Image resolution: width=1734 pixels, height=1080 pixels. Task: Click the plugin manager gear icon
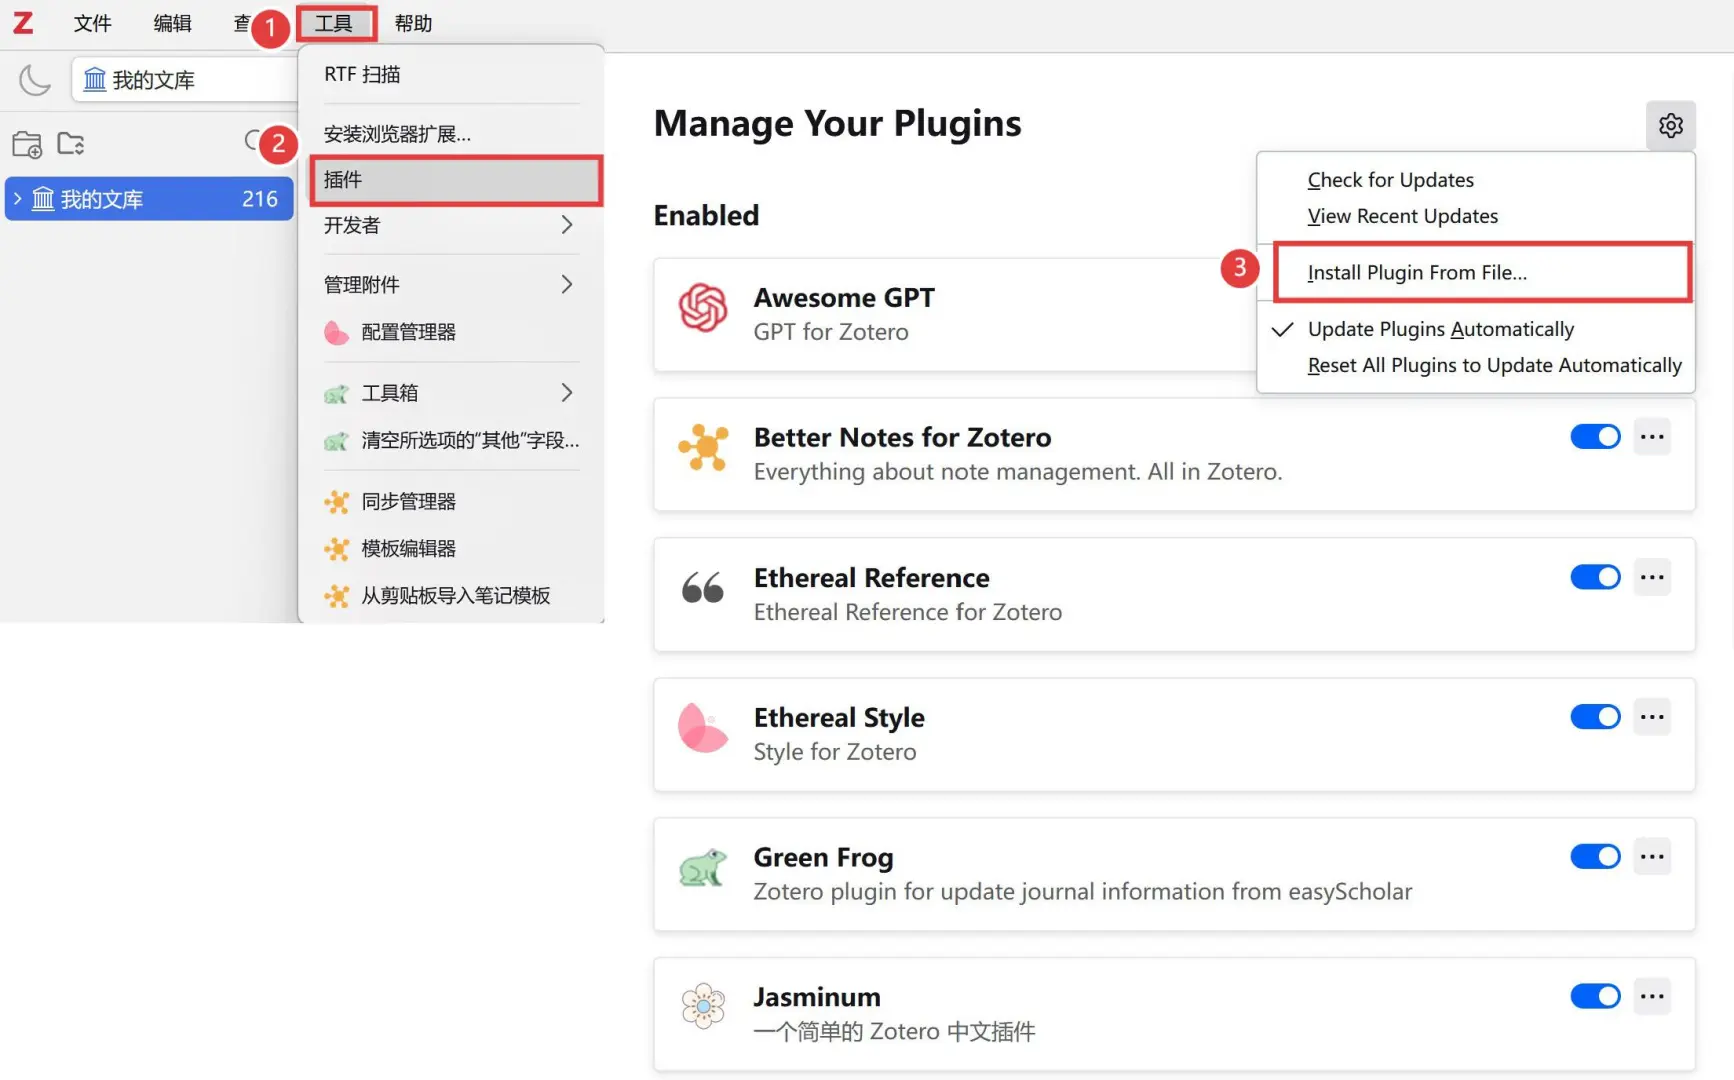tap(1670, 126)
